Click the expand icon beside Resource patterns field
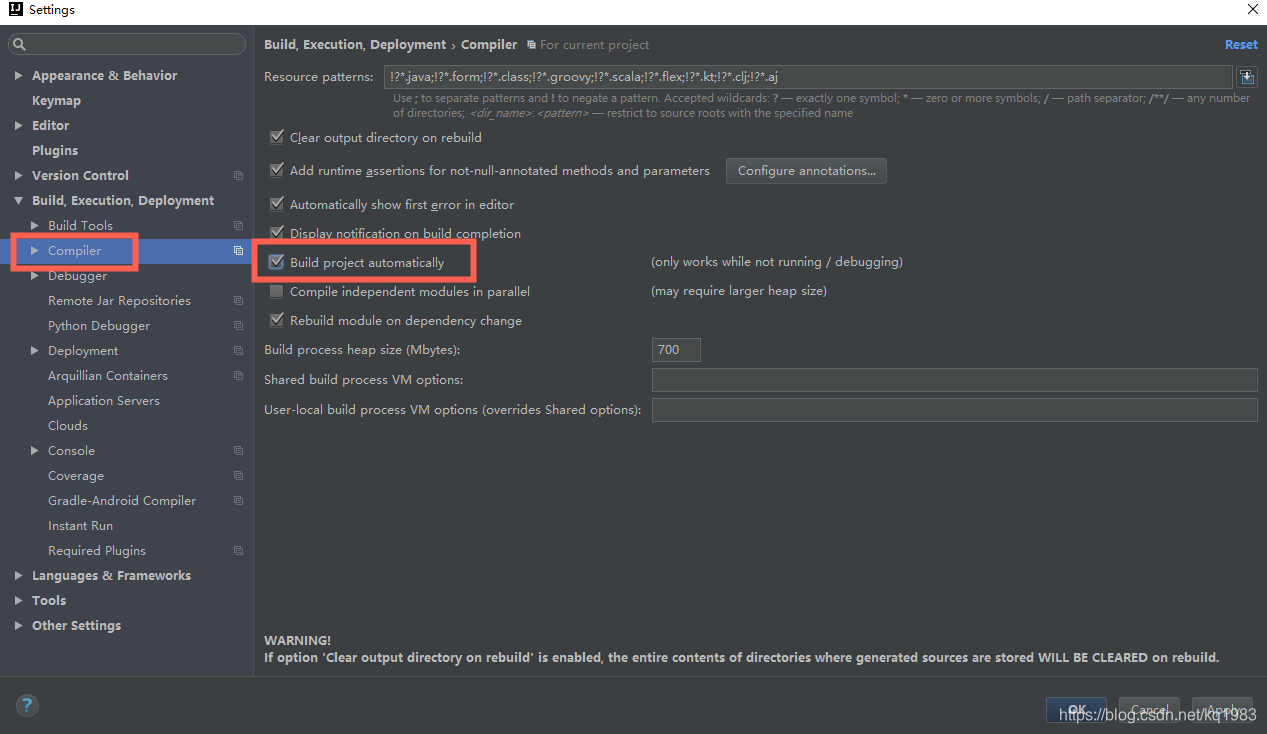 pyautogui.click(x=1246, y=76)
